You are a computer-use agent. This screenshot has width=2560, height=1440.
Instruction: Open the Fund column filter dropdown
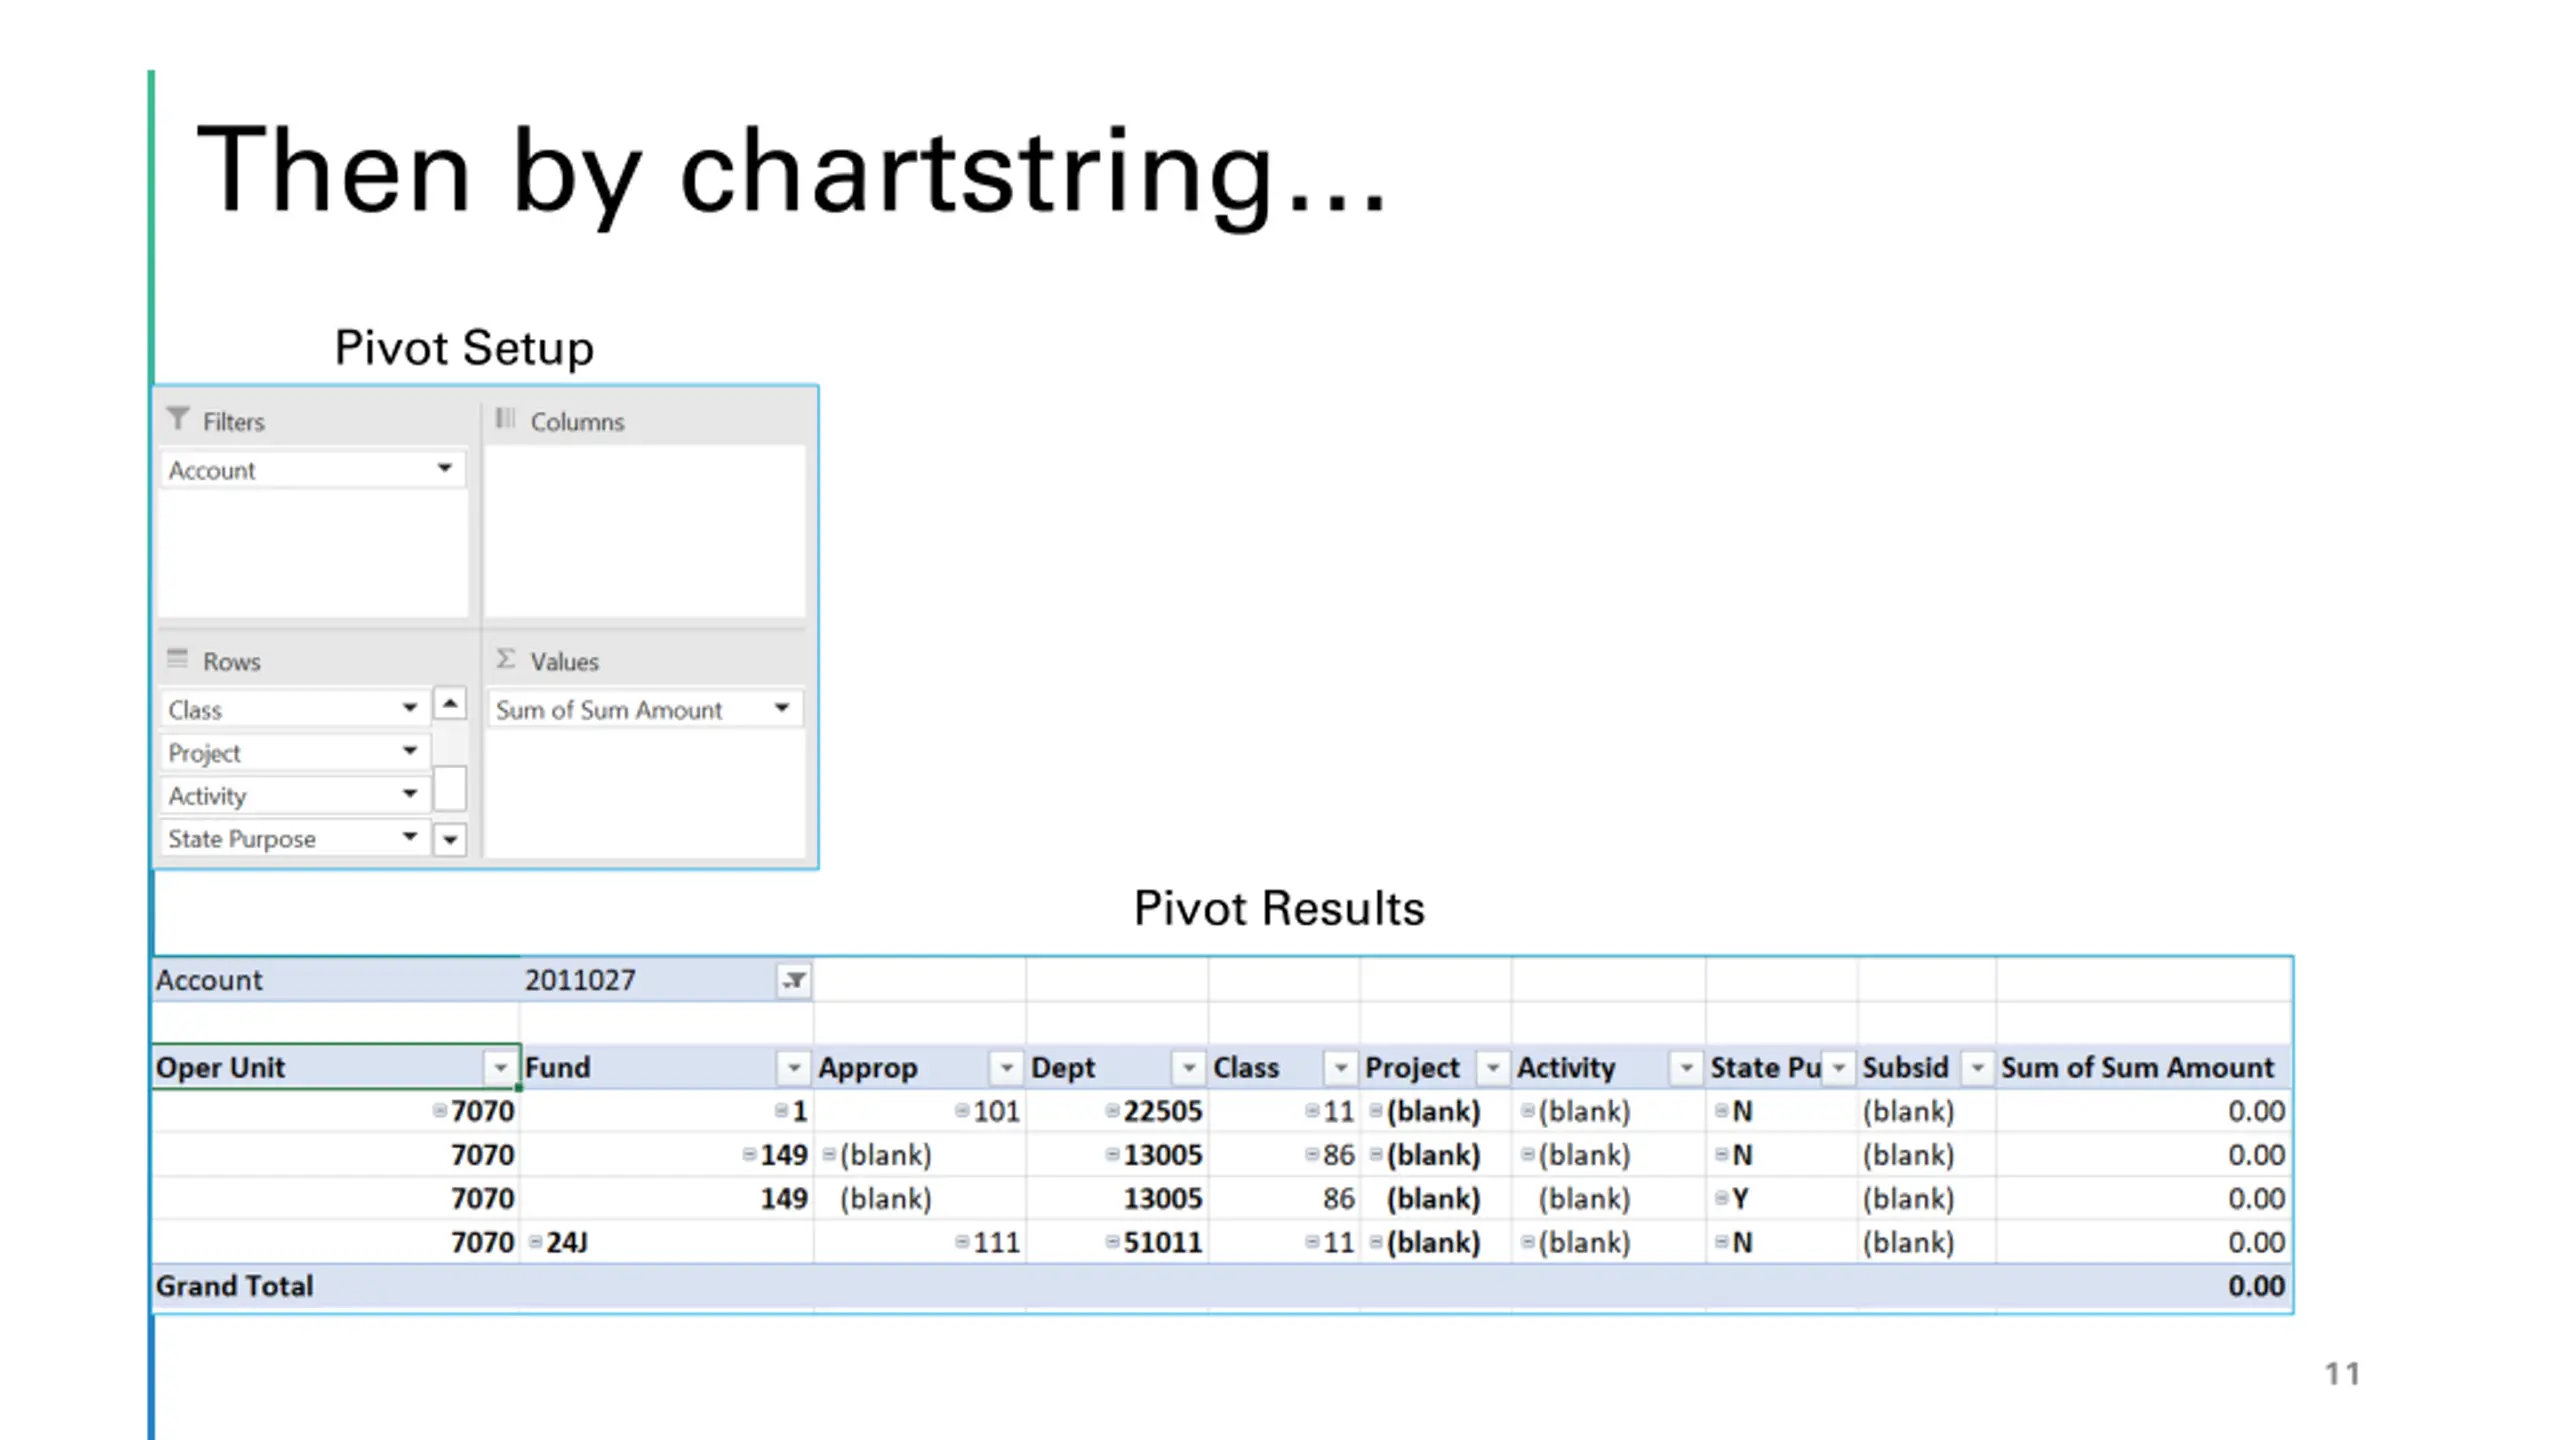coord(793,1068)
